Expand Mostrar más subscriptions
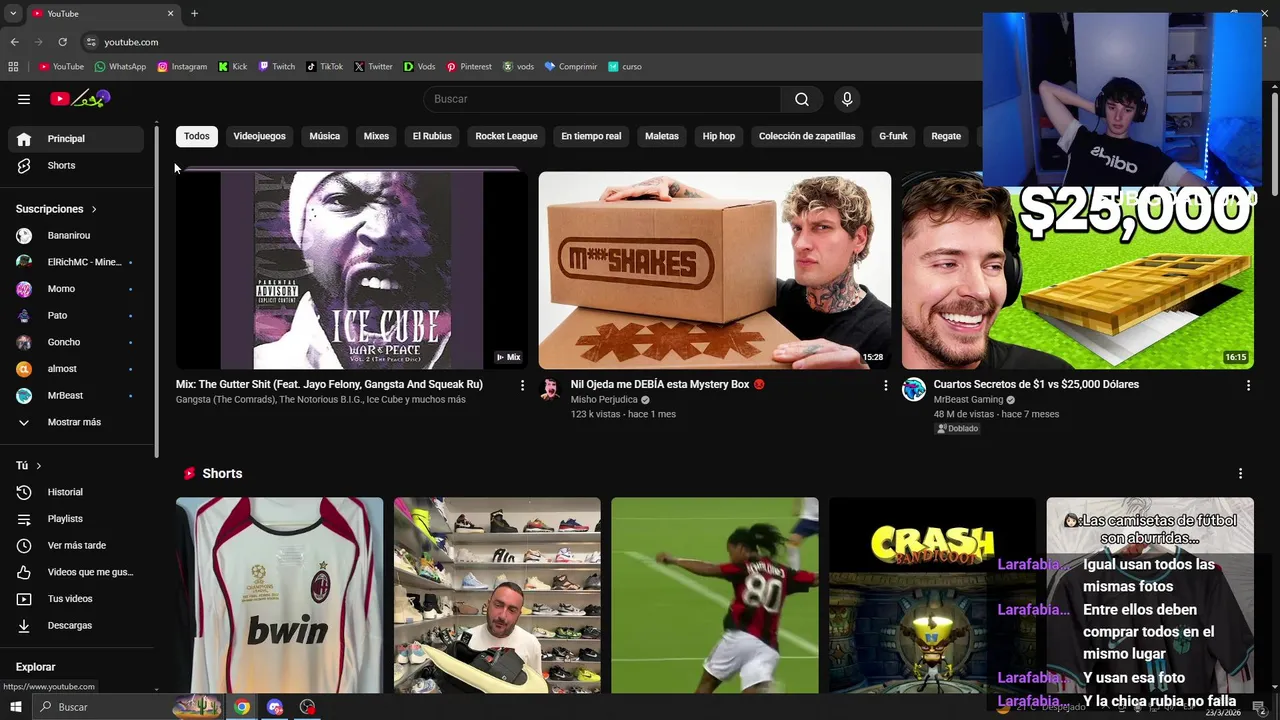 click(76, 422)
